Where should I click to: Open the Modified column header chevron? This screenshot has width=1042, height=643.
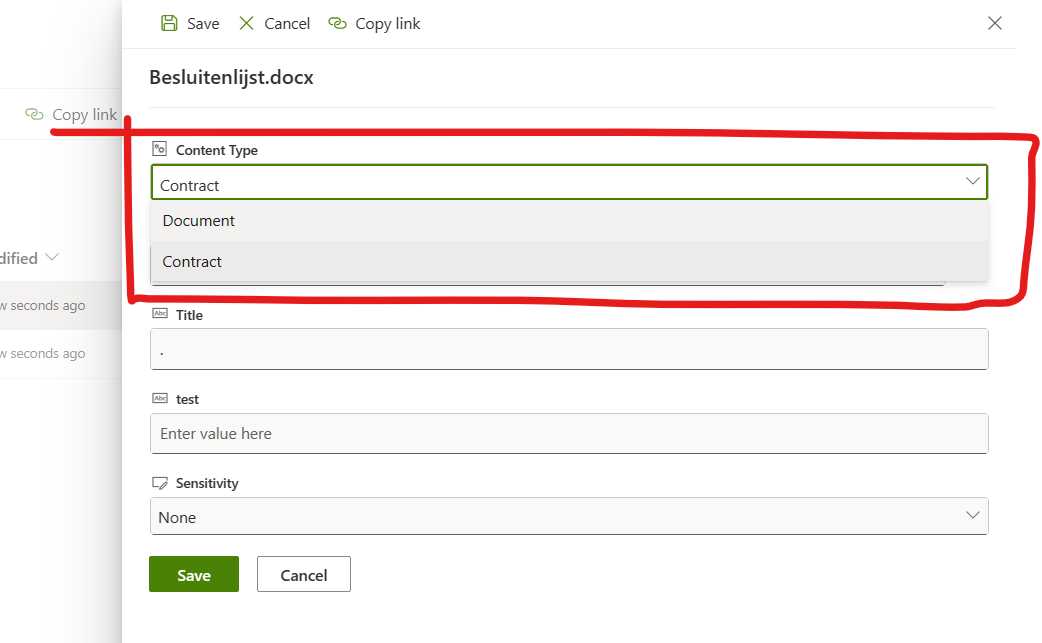coord(52,258)
